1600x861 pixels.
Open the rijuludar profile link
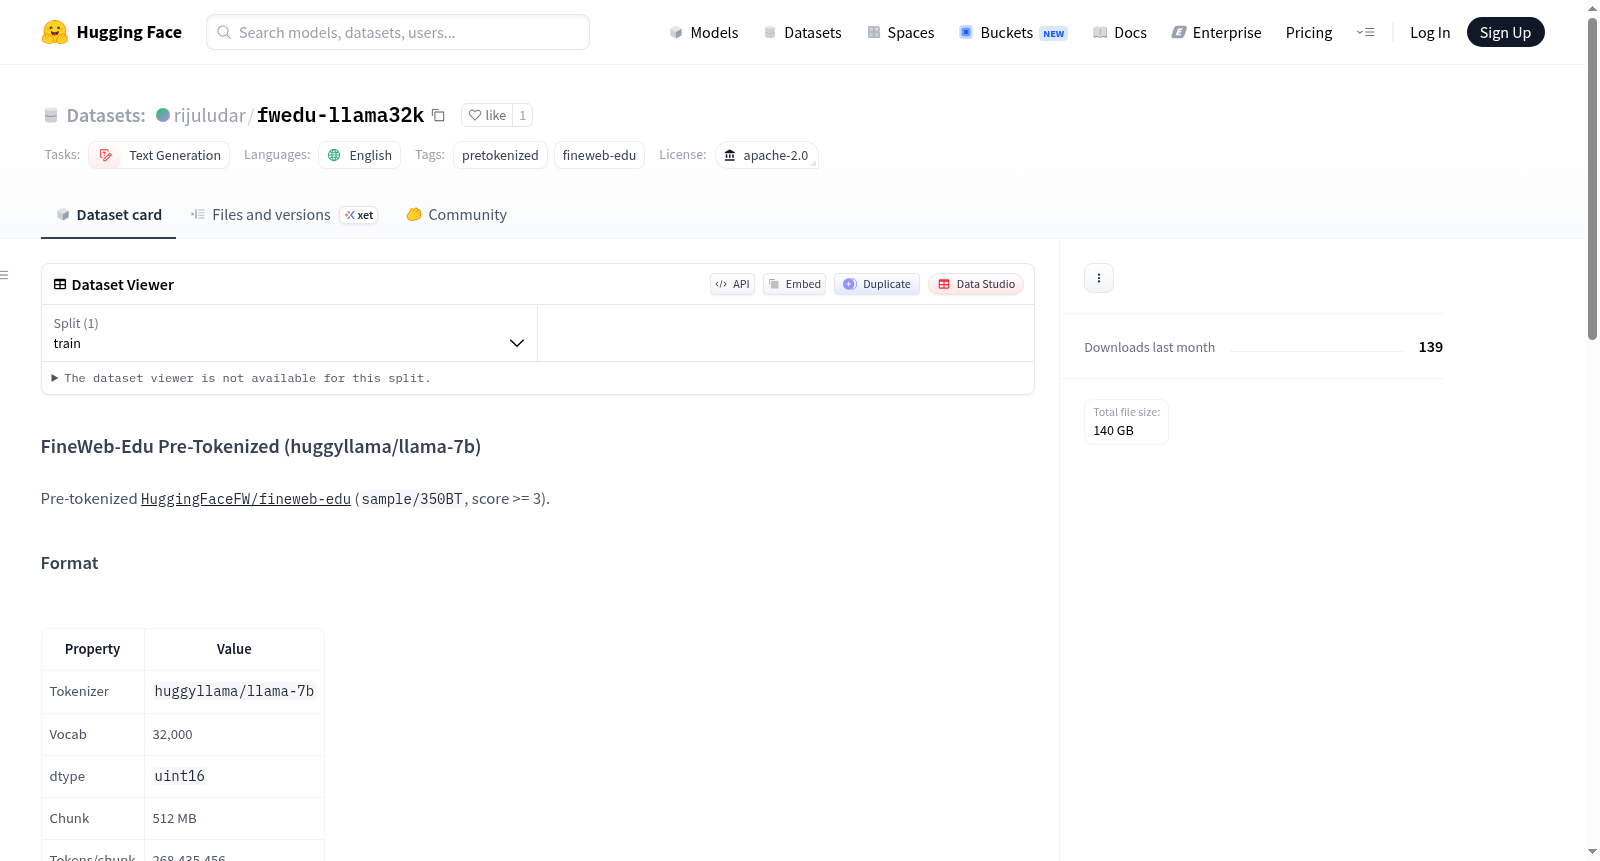click(x=210, y=115)
